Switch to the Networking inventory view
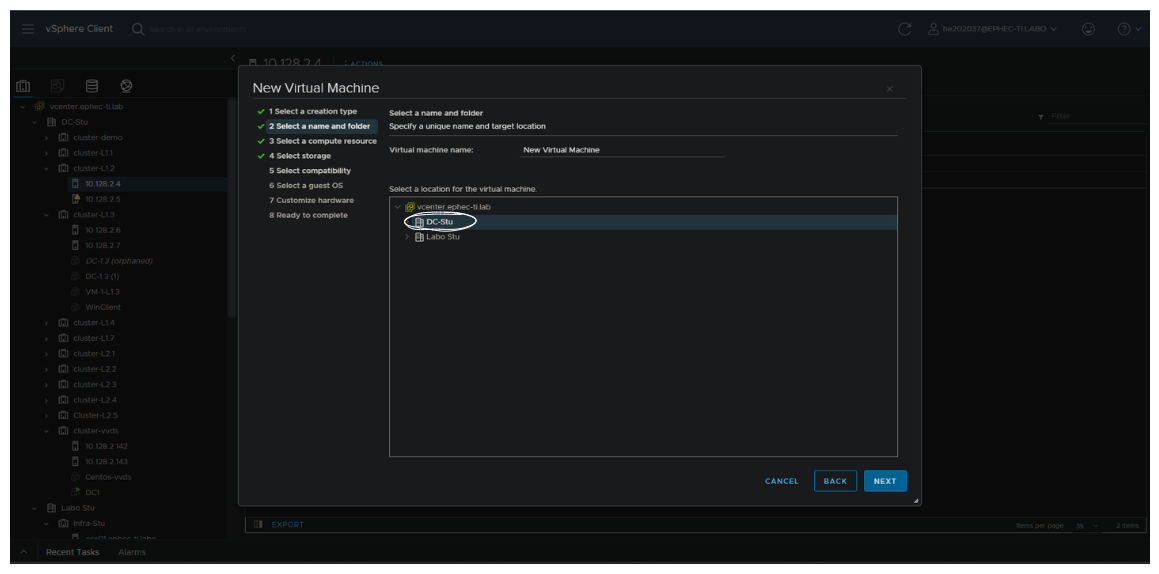The image size is (1159, 574). pos(126,86)
